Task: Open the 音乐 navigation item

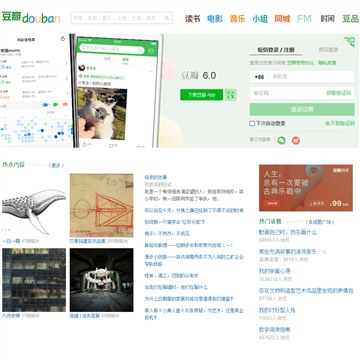Action: tap(237, 19)
